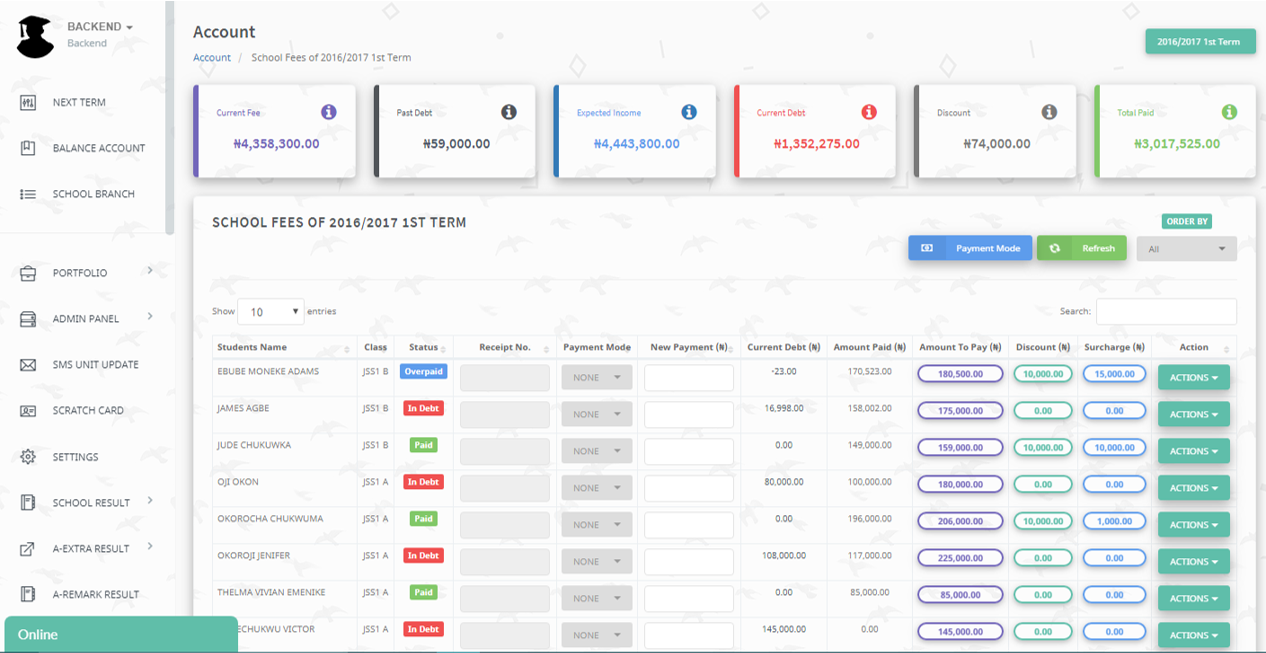The image size is (1266, 653).
Task: Go to School Branch menu item
Action: click(93, 194)
